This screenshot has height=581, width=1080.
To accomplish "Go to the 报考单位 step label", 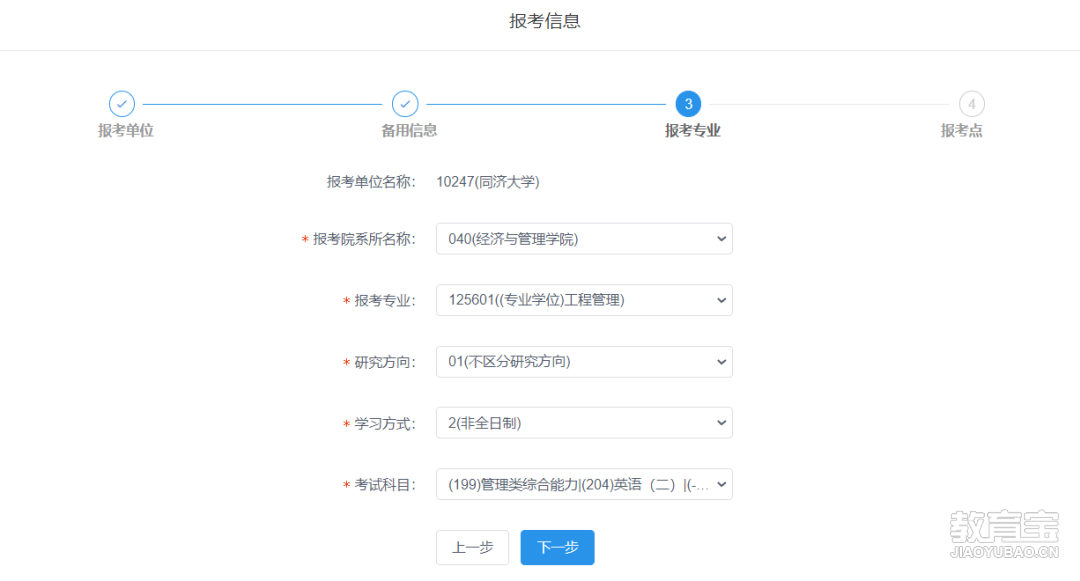I will click(125, 131).
